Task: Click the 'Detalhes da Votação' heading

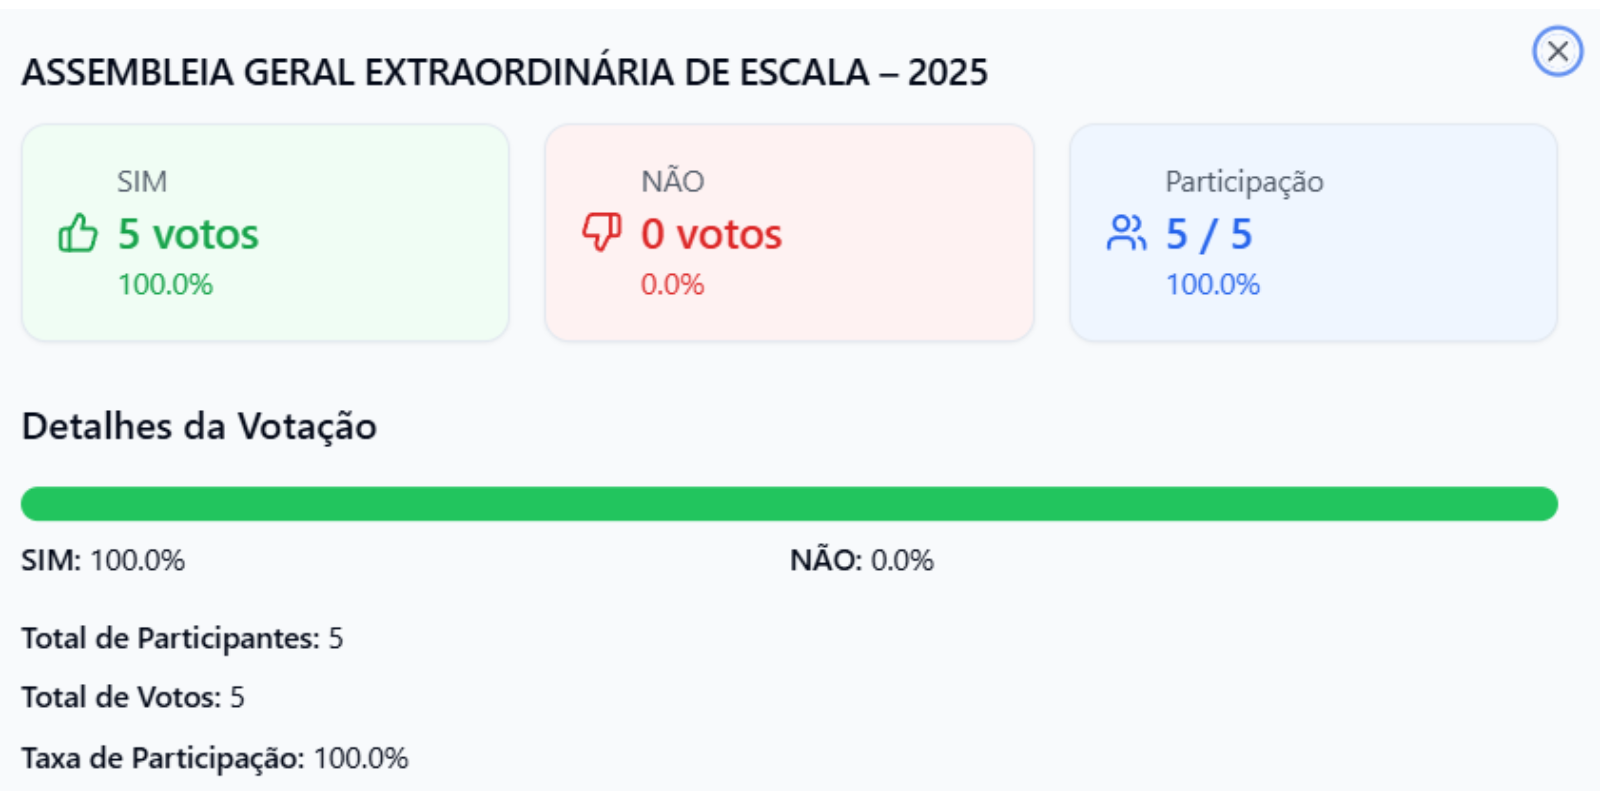Action: pyautogui.click(x=199, y=427)
